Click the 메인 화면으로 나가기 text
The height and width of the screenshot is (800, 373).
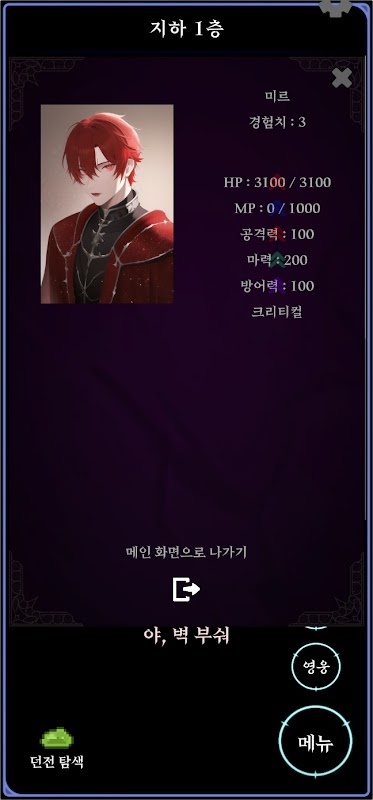tap(186, 552)
